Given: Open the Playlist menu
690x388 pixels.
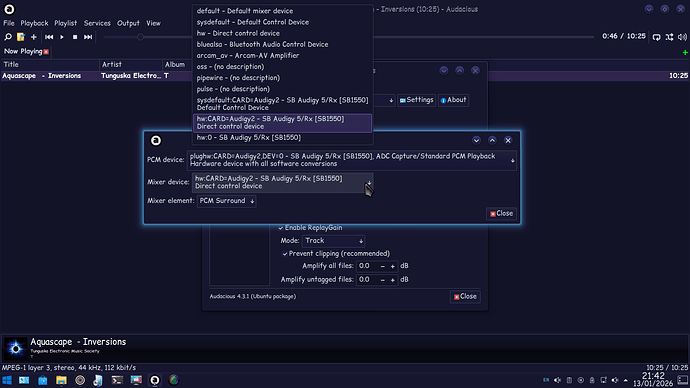Looking at the screenshot, I should pos(66,23).
